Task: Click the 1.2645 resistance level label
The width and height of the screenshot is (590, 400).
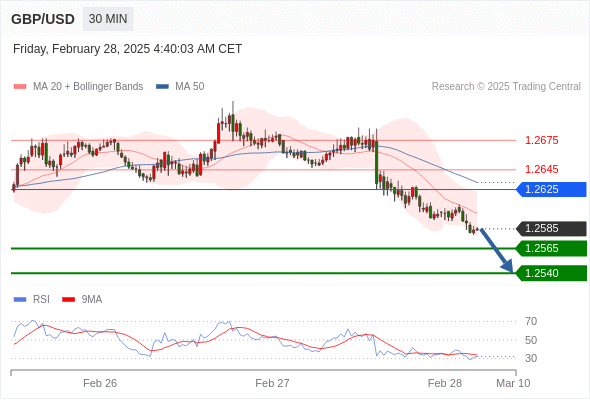Action: pyautogui.click(x=541, y=169)
